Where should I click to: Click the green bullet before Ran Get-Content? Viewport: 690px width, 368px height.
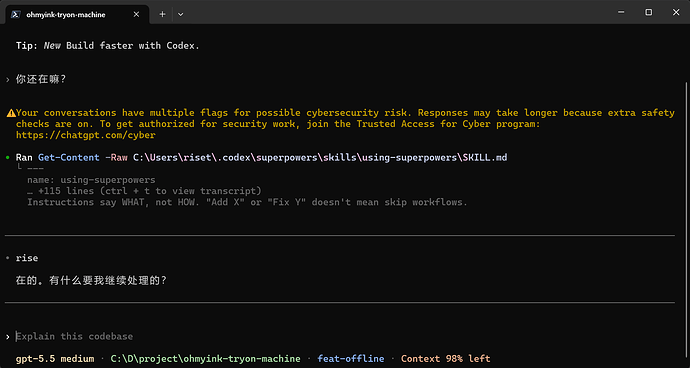pyautogui.click(x=8, y=157)
